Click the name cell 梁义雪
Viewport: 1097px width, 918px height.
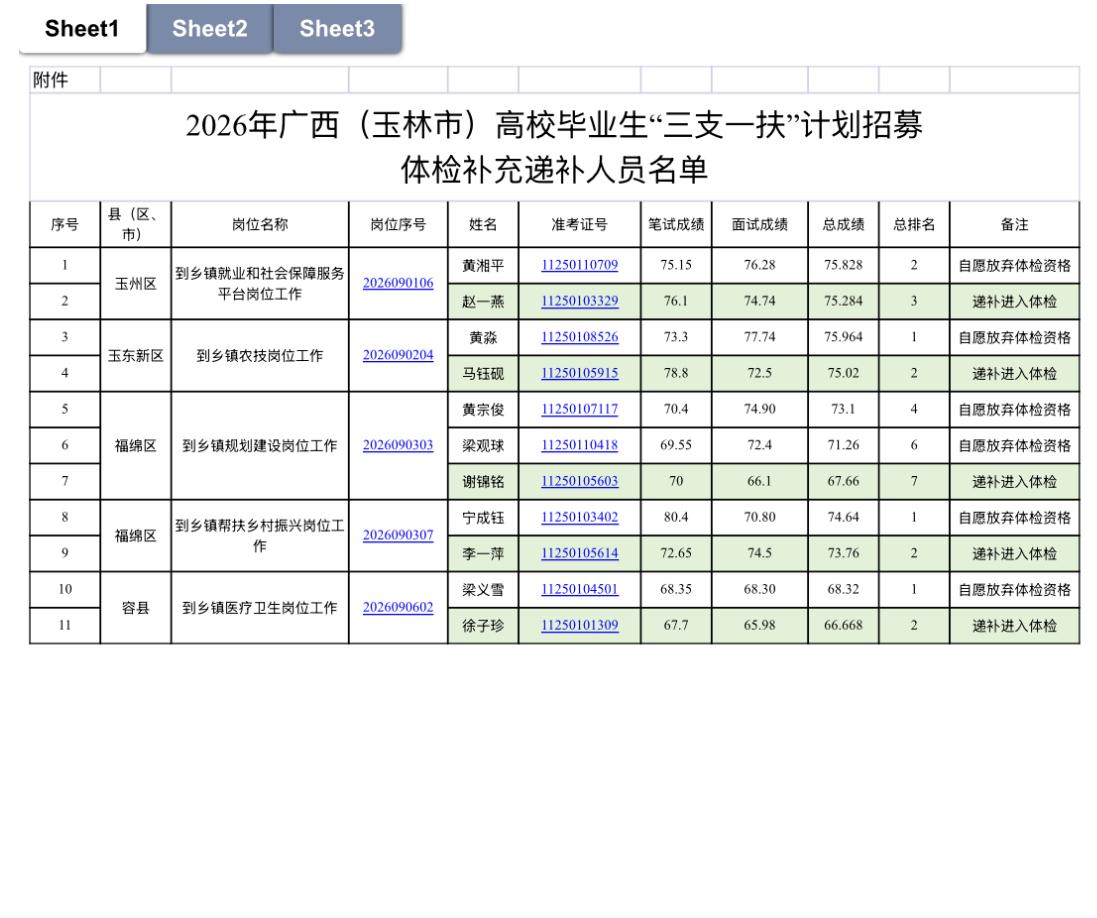[x=483, y=589]
